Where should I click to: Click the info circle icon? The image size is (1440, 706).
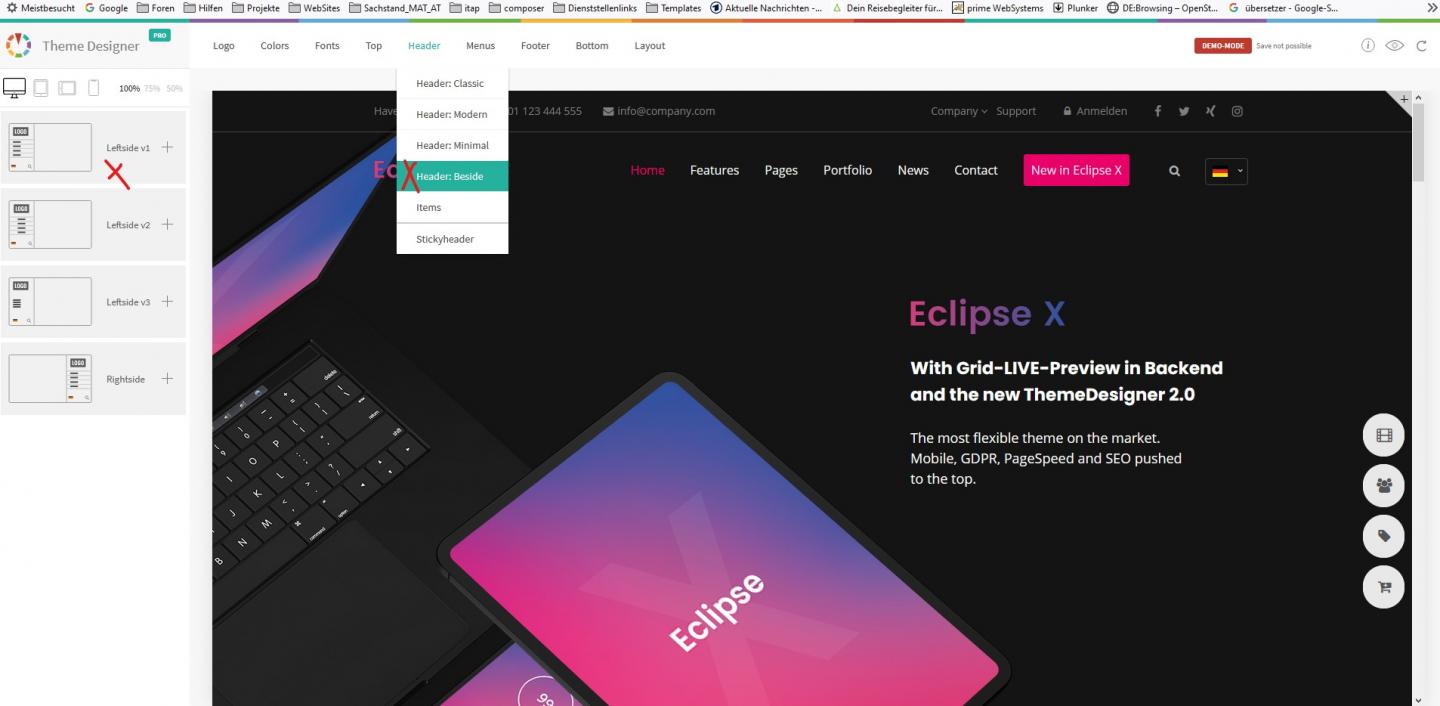tap(1368, 46)
